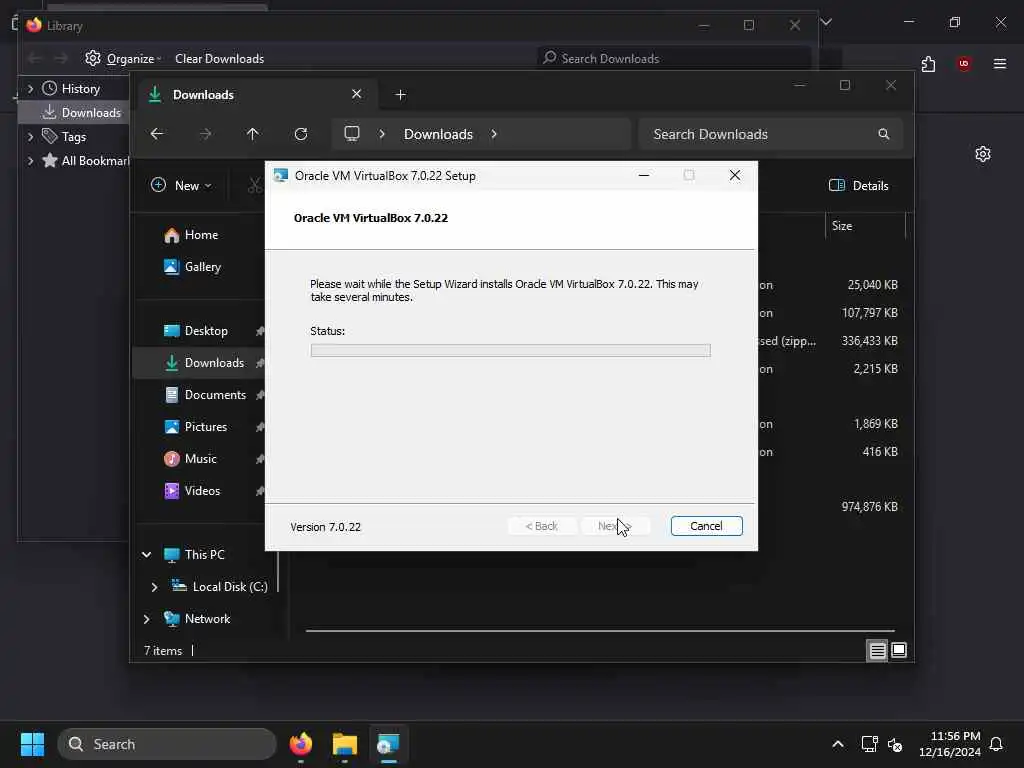
Task: Open the Windows Start menu
Action: [32, 744]
